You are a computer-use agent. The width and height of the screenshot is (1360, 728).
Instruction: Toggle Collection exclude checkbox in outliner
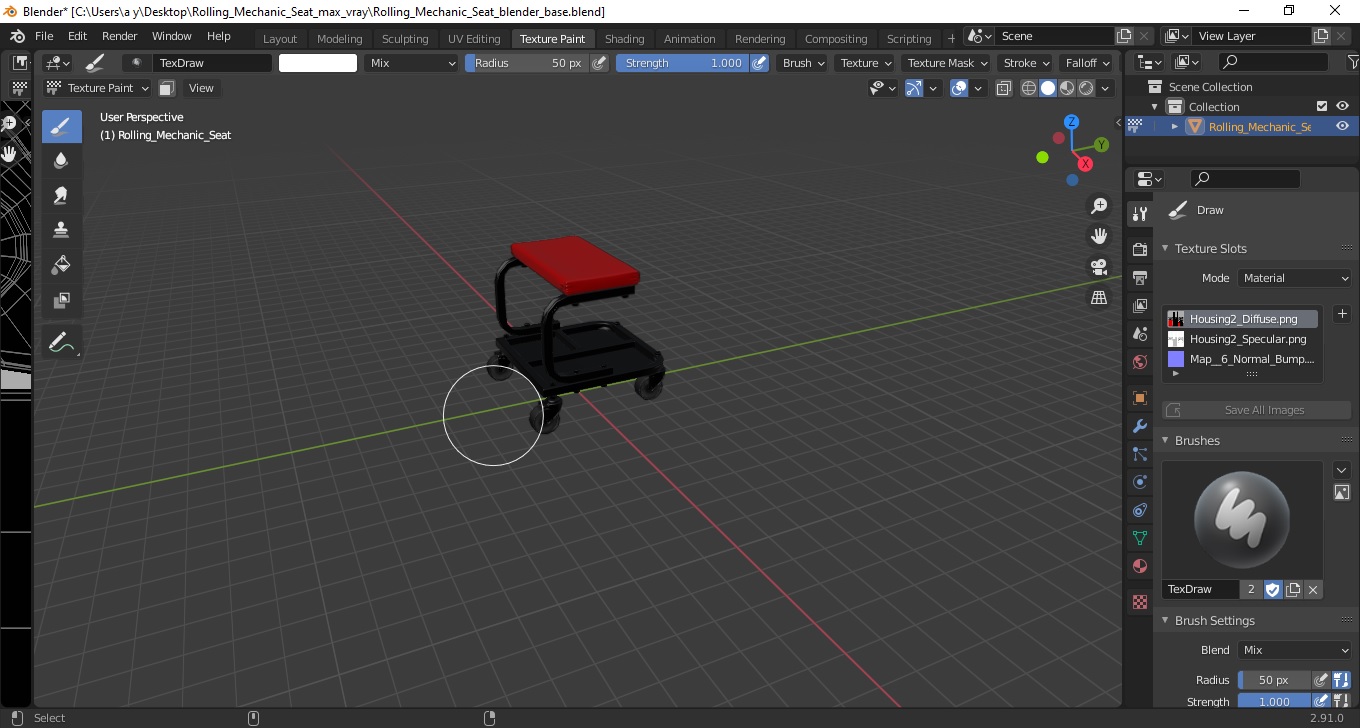point(1322,106)
